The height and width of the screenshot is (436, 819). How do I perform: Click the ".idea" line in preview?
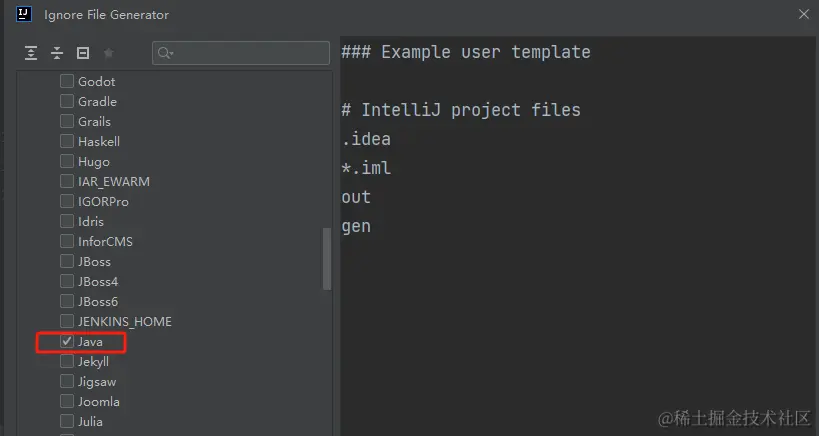(366, 139)
